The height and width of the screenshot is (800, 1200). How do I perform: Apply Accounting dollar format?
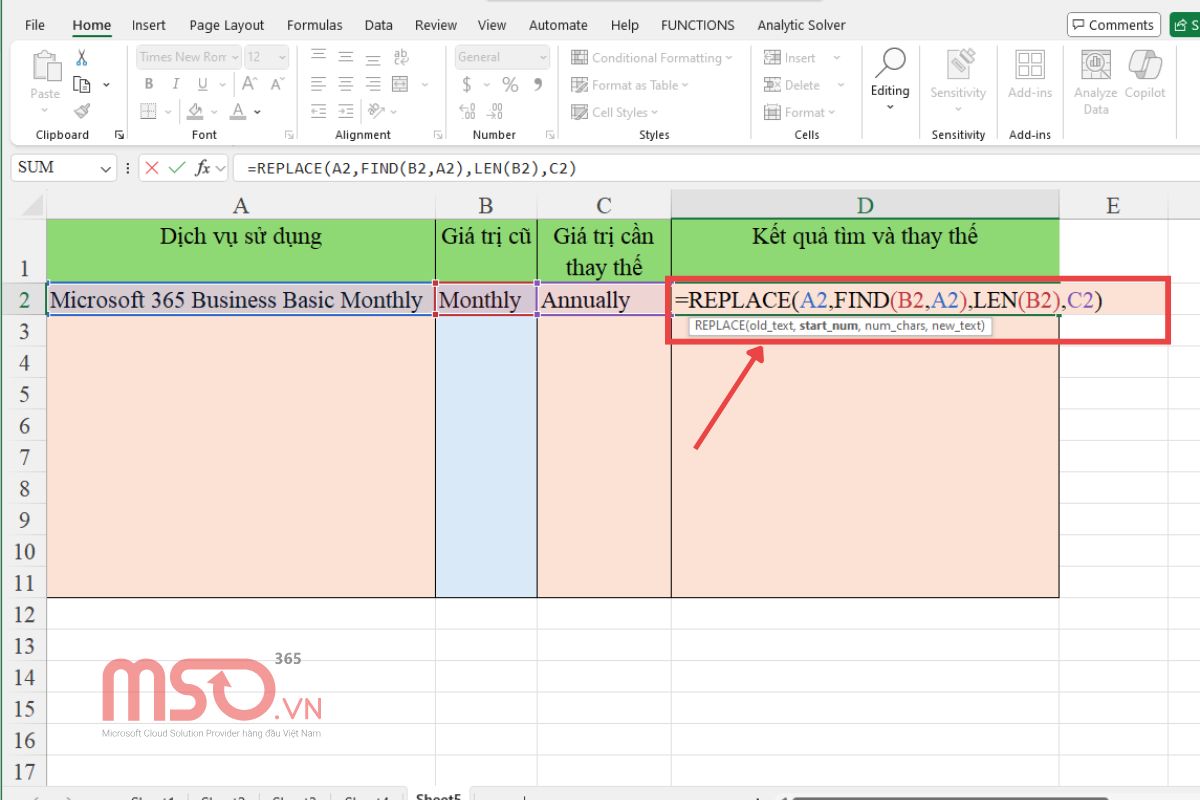point(466,85)
